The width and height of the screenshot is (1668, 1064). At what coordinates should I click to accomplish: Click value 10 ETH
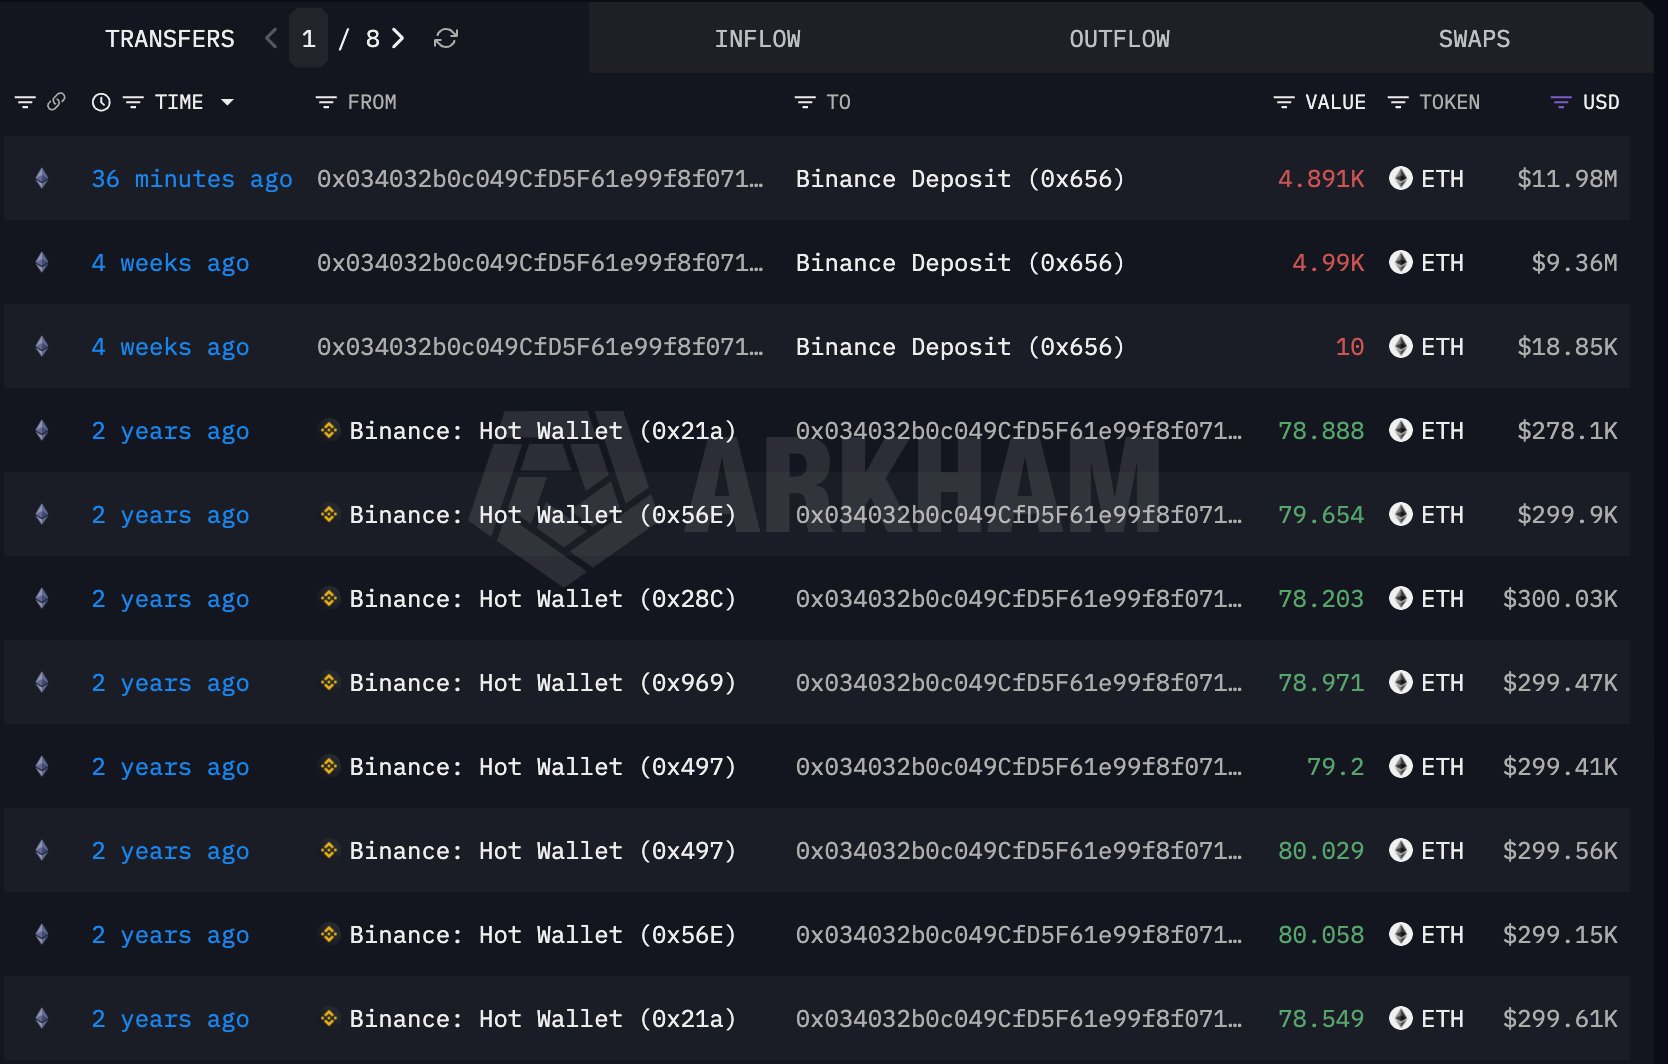(1350, 347)
